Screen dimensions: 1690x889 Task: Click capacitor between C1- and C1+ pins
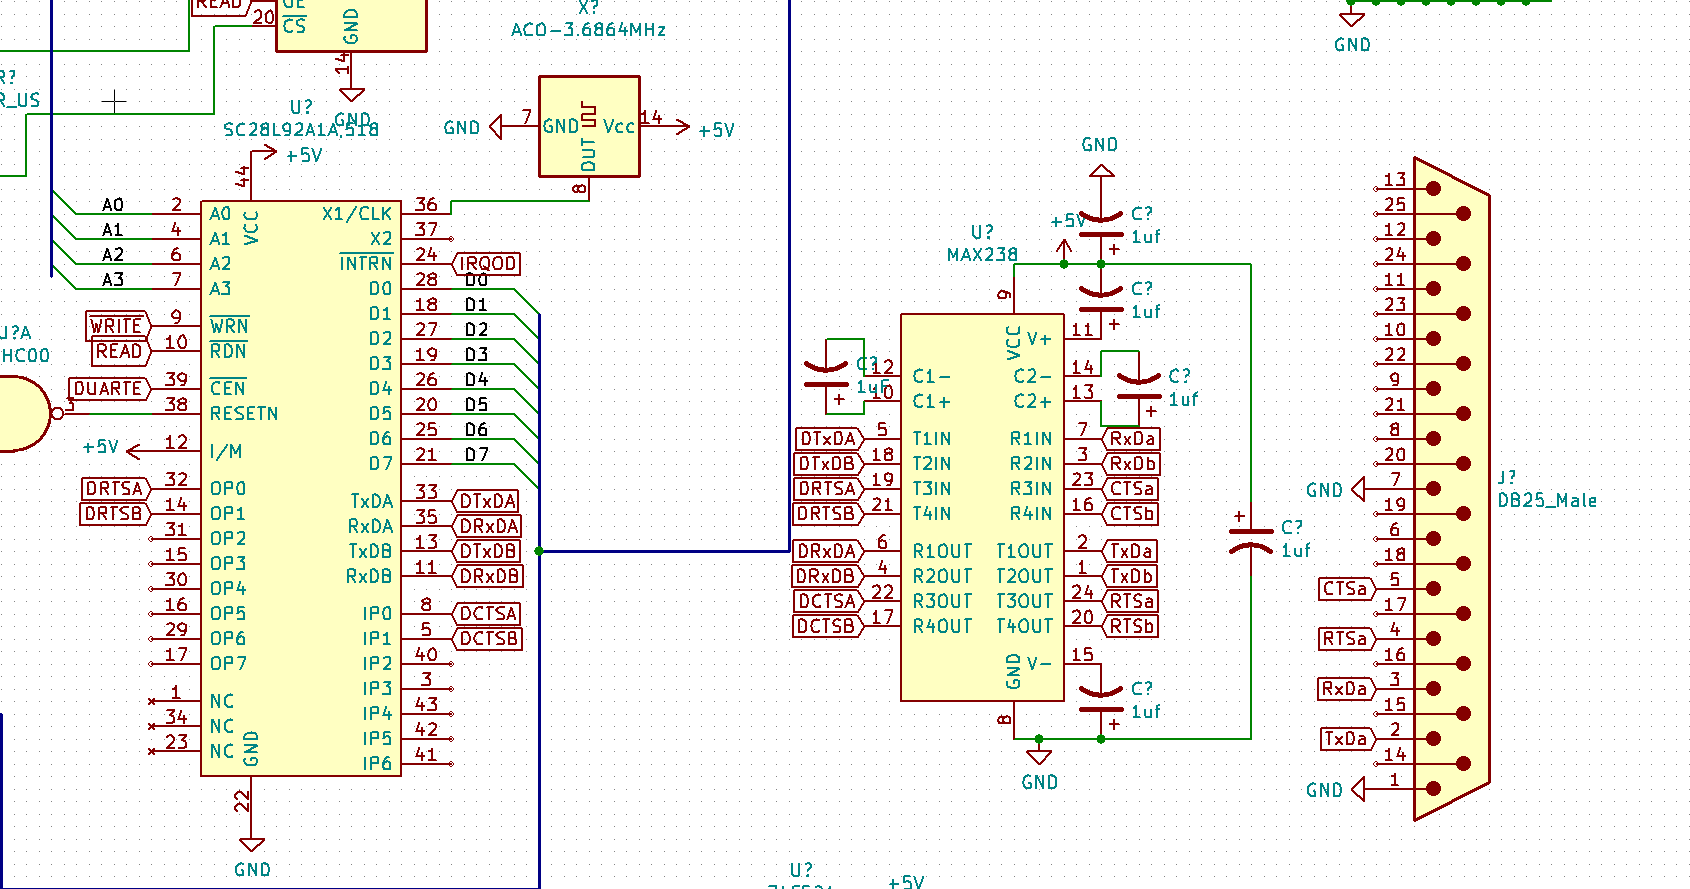click(827, 376)
